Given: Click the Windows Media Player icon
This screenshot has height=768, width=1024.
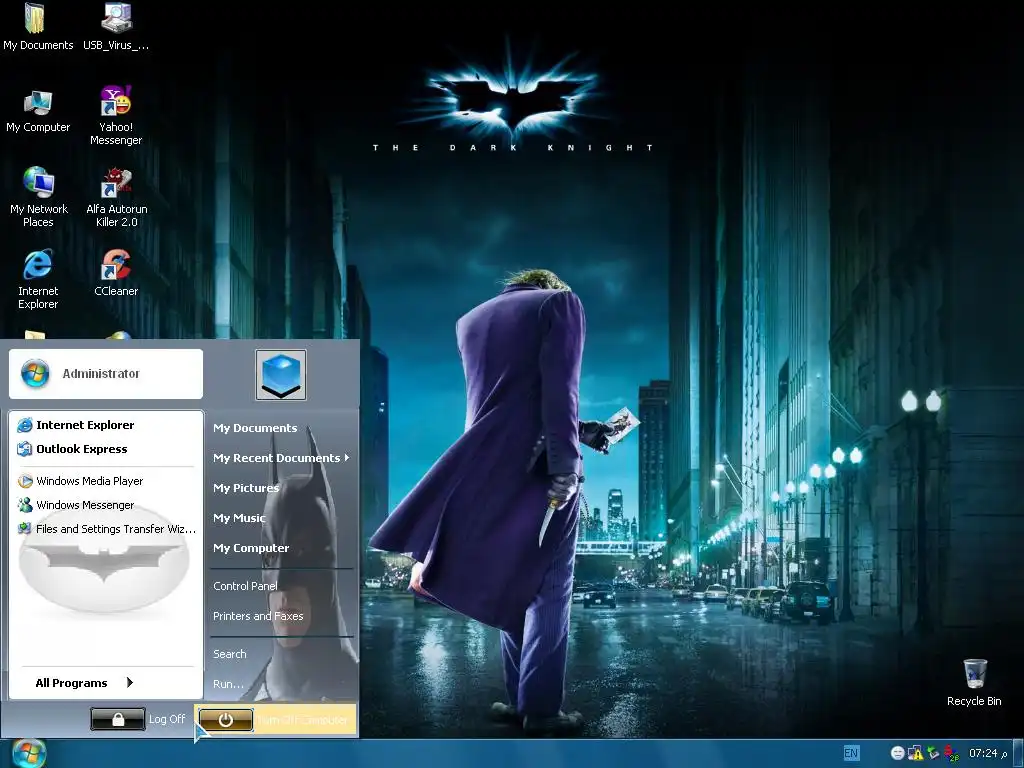Looking at the screenshot, I should [x=25, y=481].
